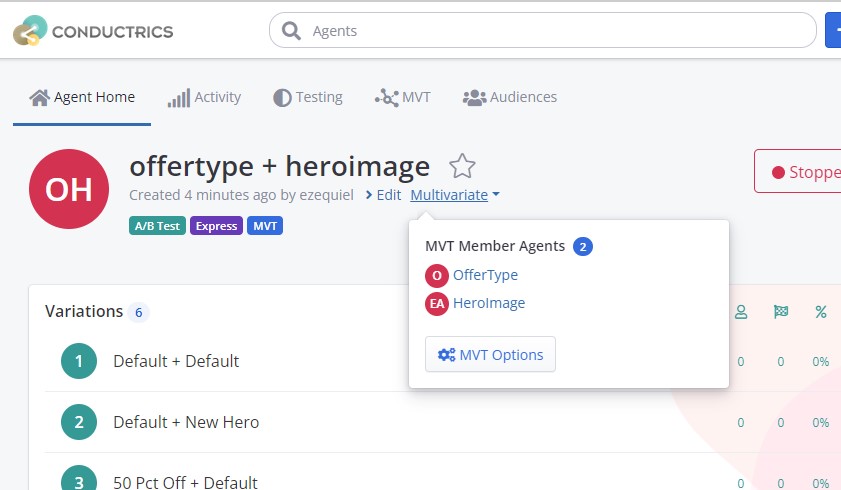Star the offertype + heroimage agent

tap(462, 166)
